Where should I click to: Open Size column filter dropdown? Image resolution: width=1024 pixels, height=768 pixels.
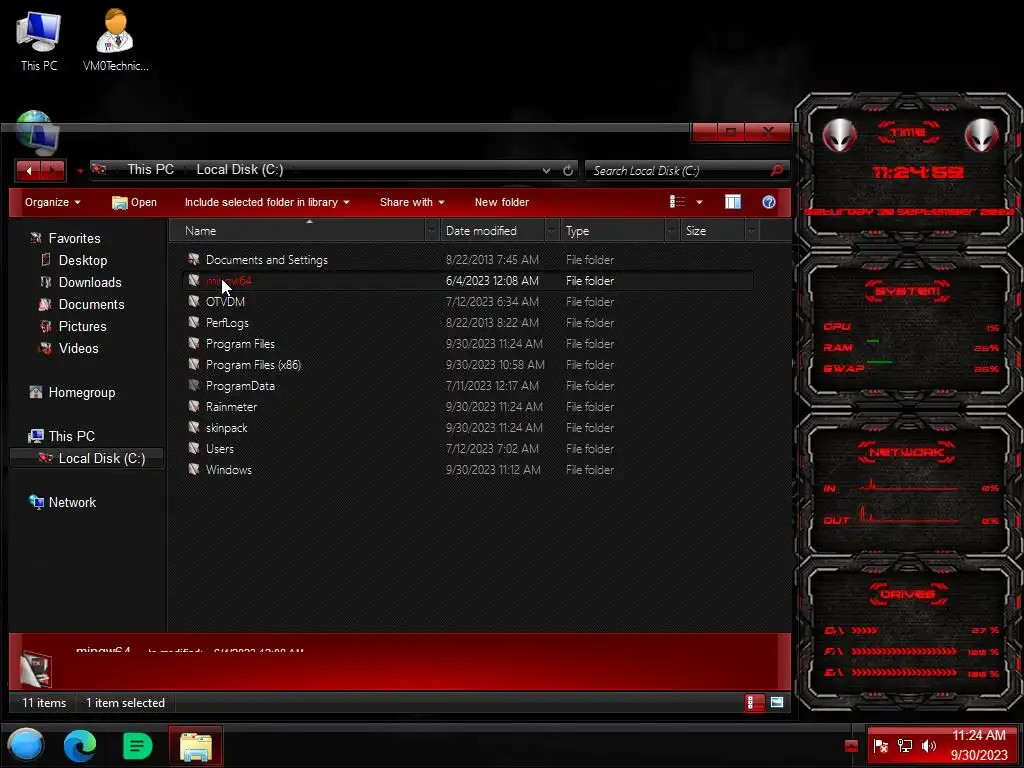pos(752,231)
